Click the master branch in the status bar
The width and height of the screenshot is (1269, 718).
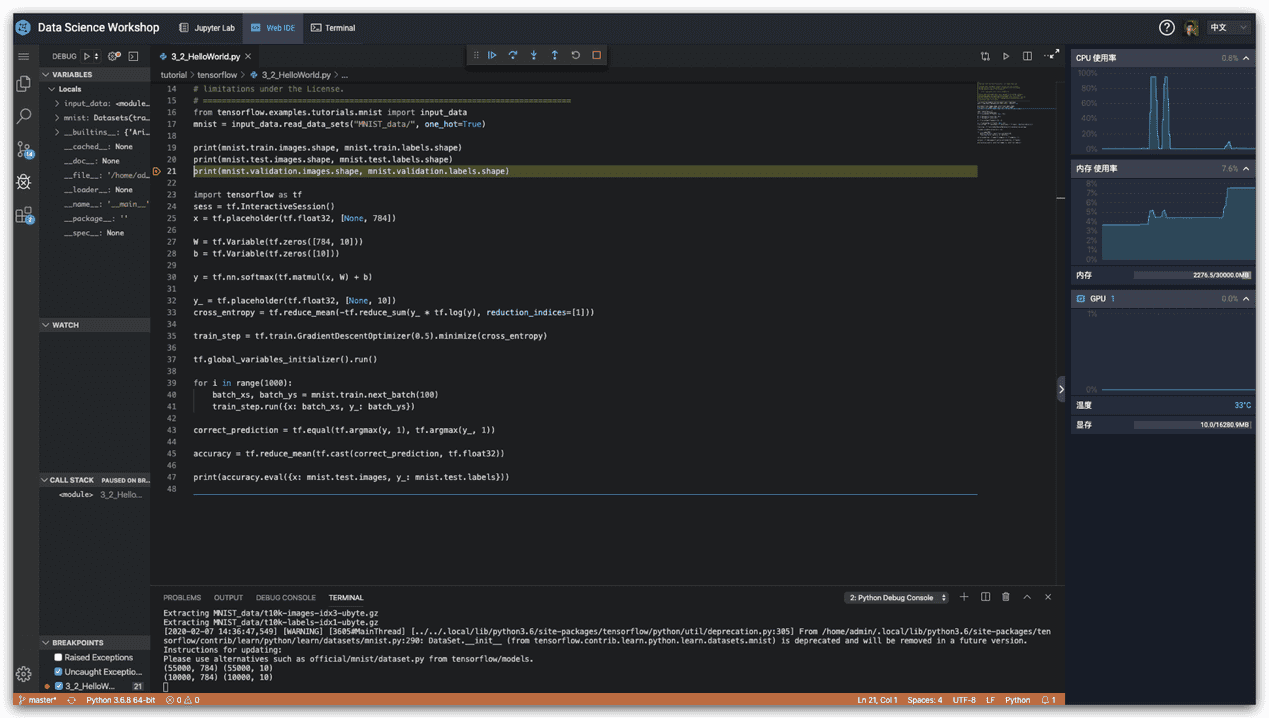point(37,700)
